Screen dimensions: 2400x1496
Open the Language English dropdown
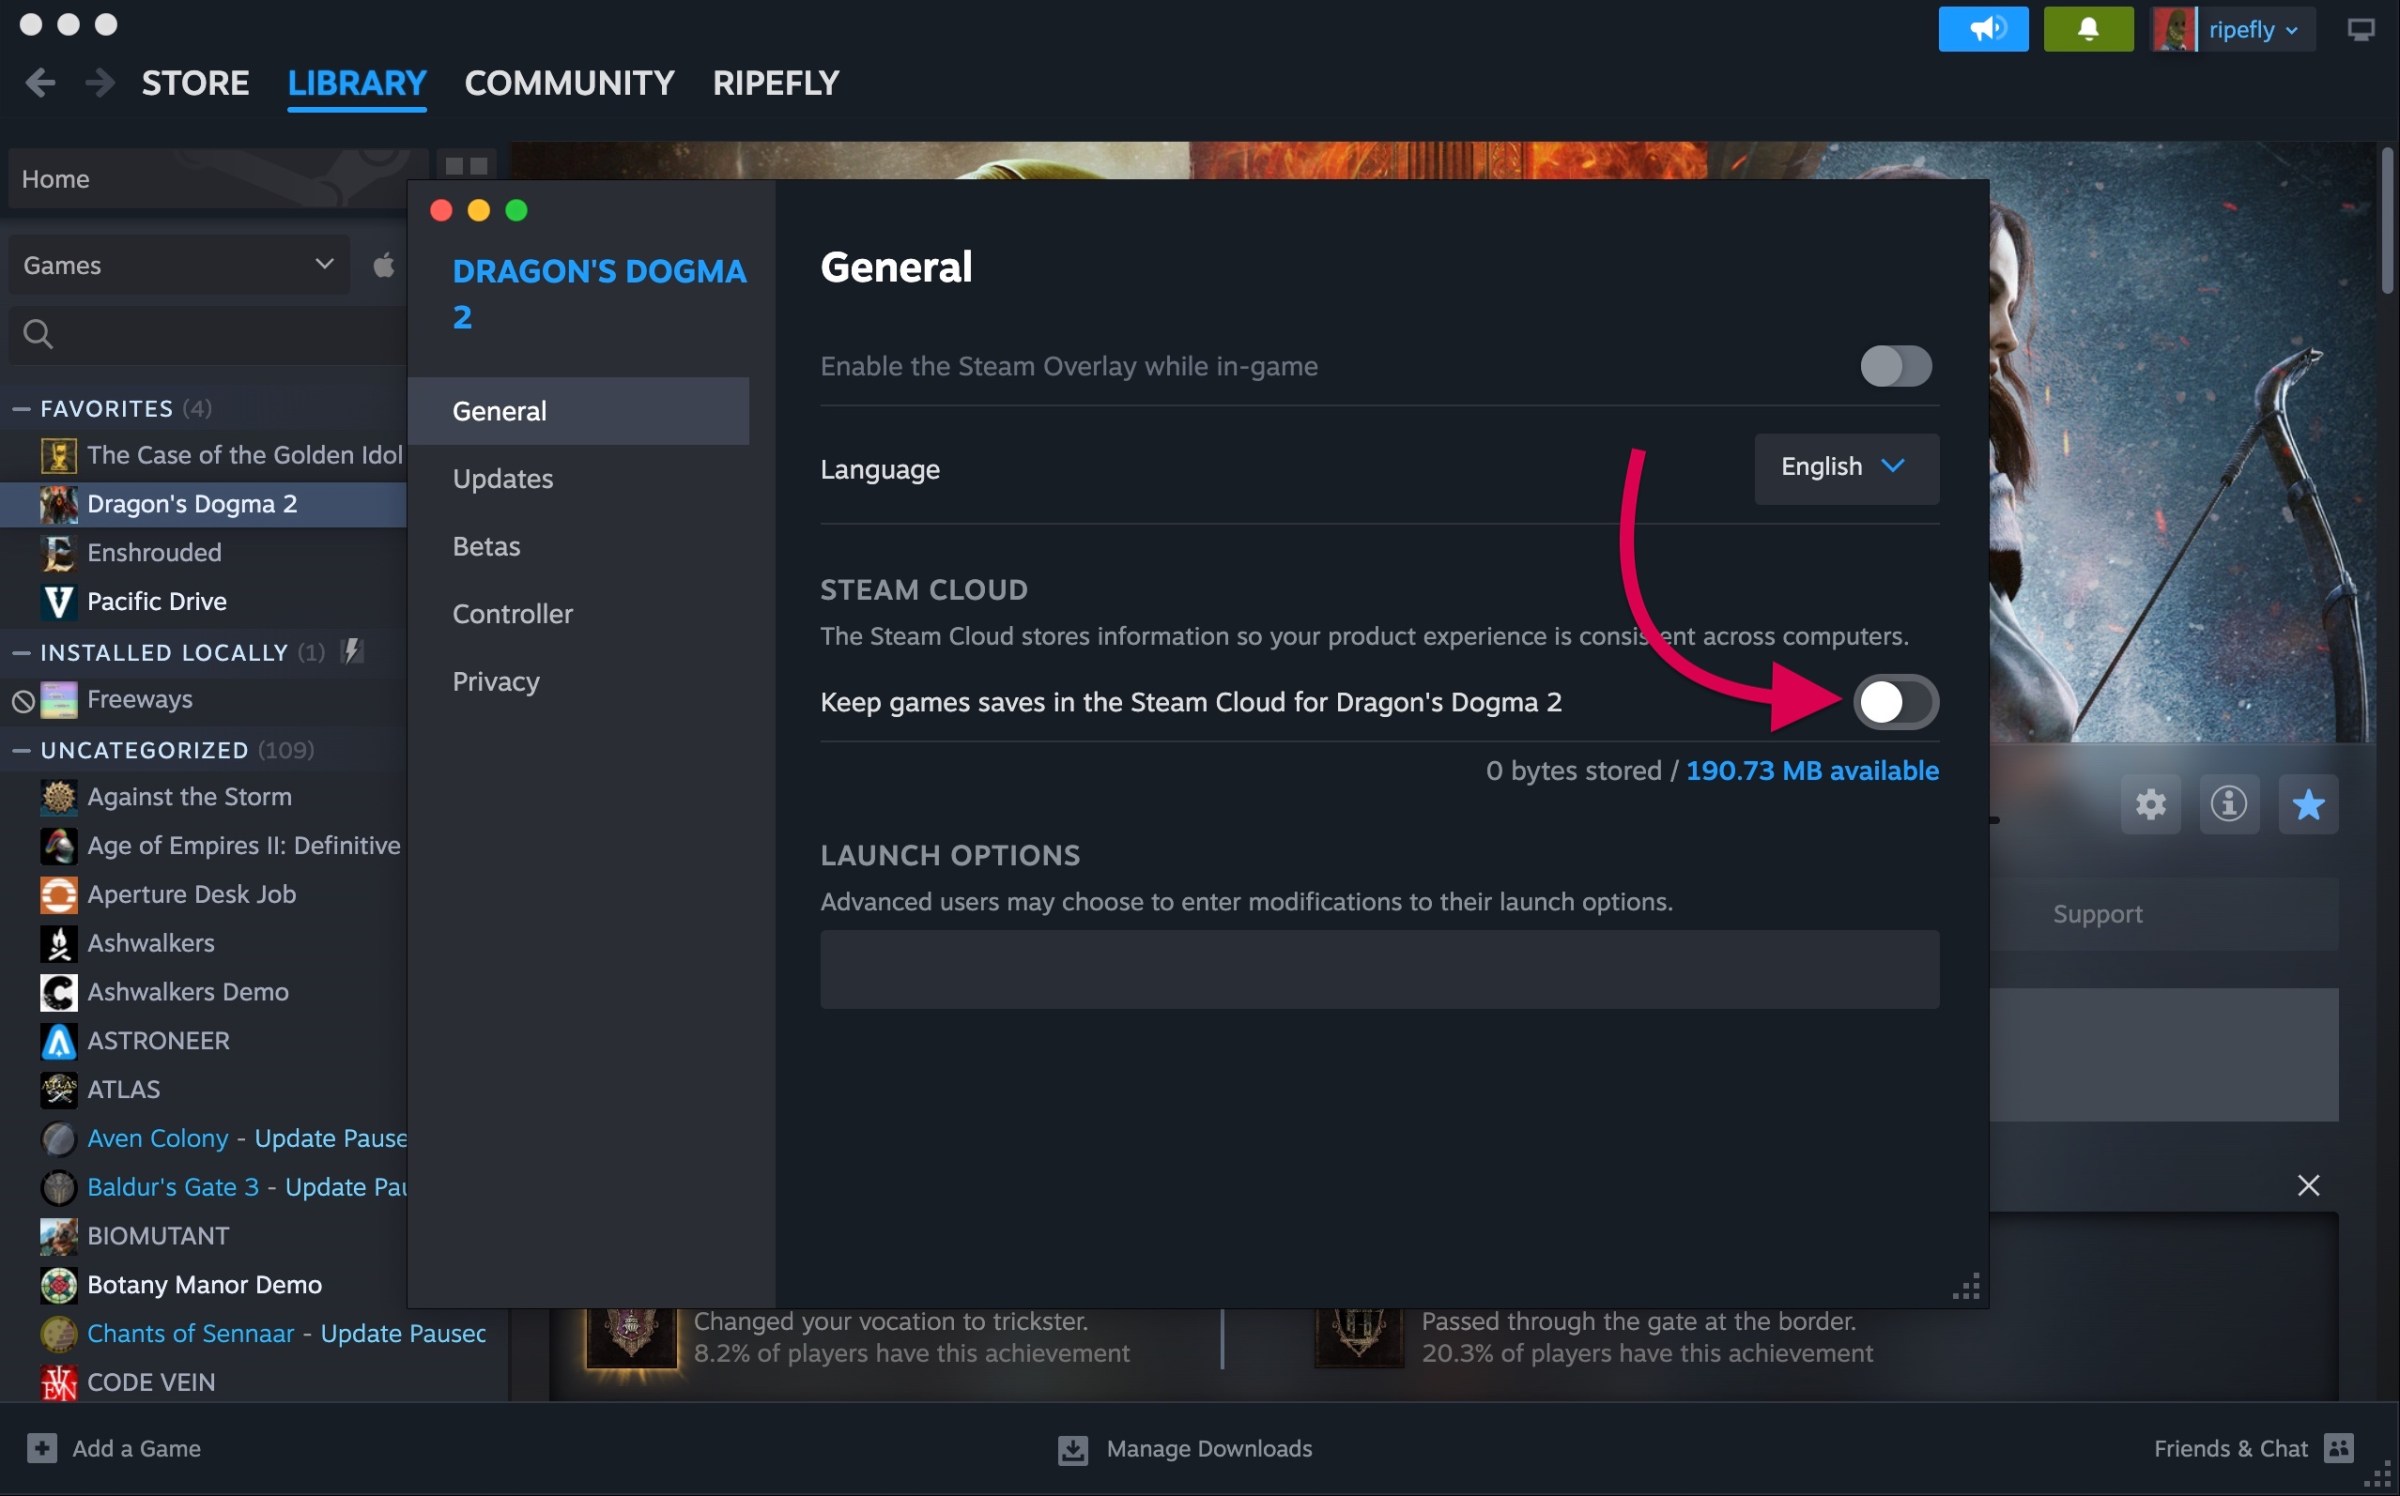tap(1846, 468)
